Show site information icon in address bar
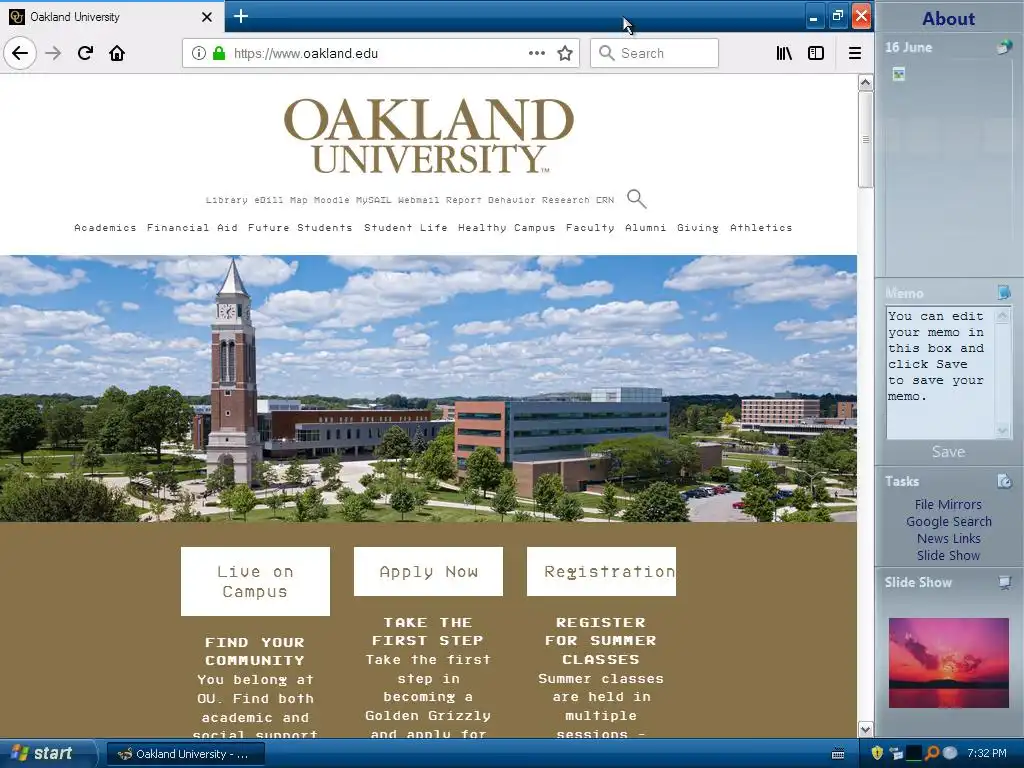This screenshot has height=768, width=1024. click(x=199, y=53)
